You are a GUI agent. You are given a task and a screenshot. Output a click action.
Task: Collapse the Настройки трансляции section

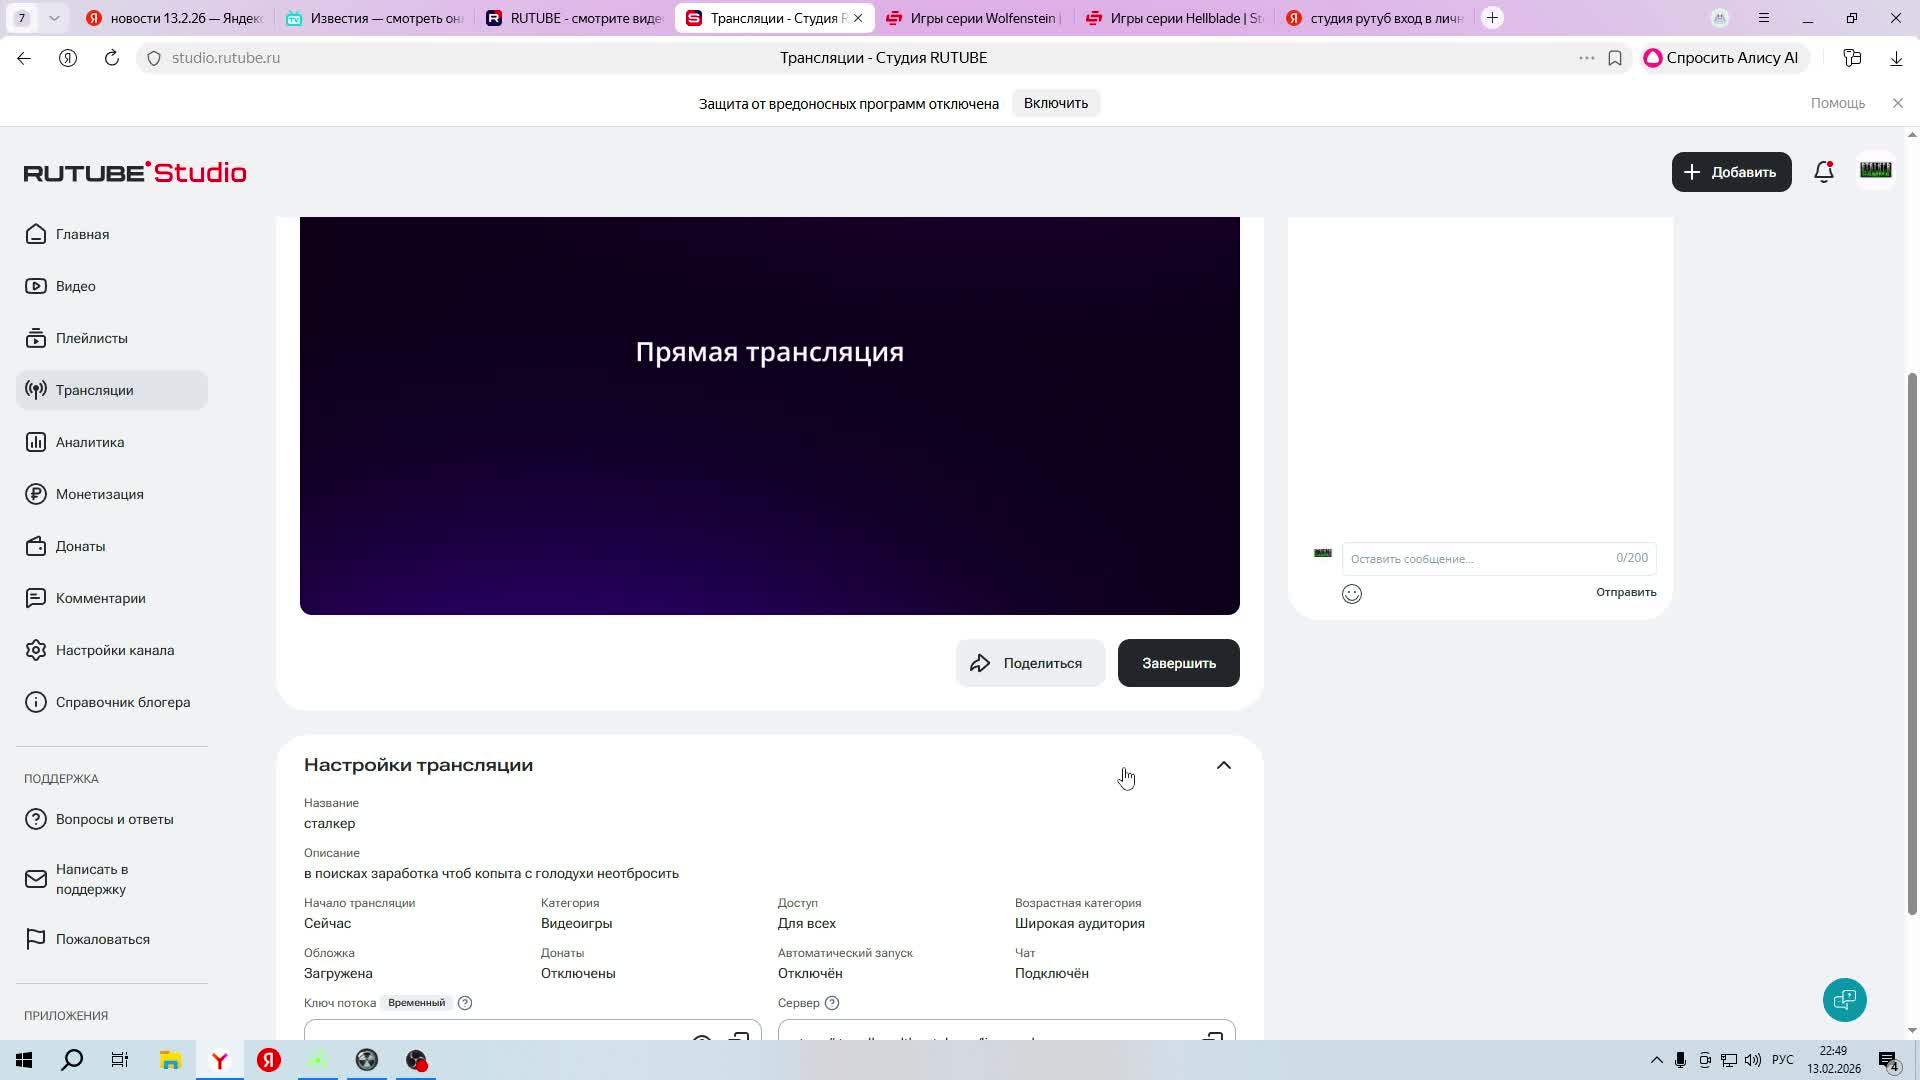coord(1223,765)
